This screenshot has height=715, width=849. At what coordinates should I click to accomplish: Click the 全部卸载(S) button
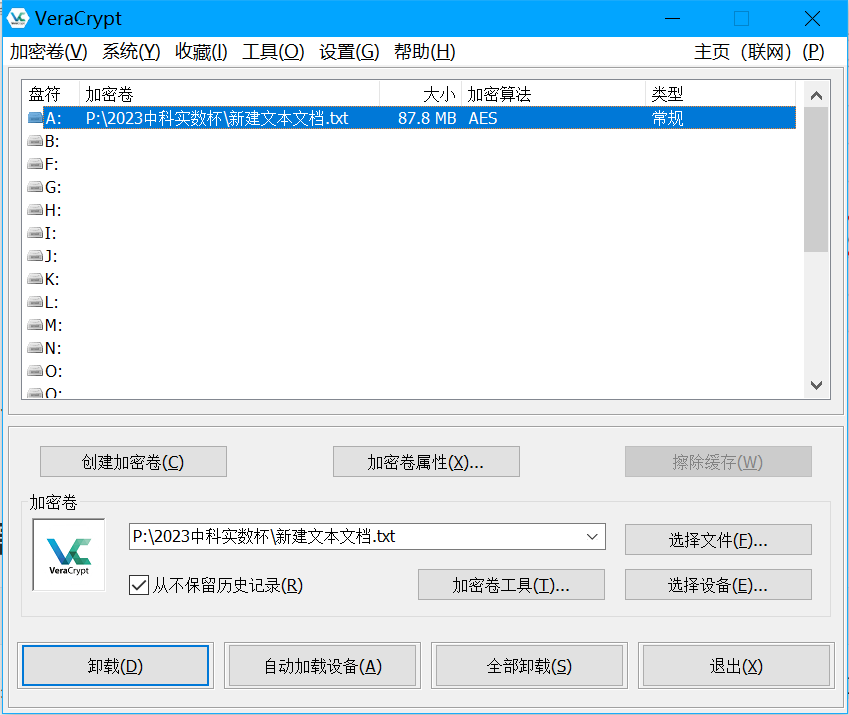[530, 666]
